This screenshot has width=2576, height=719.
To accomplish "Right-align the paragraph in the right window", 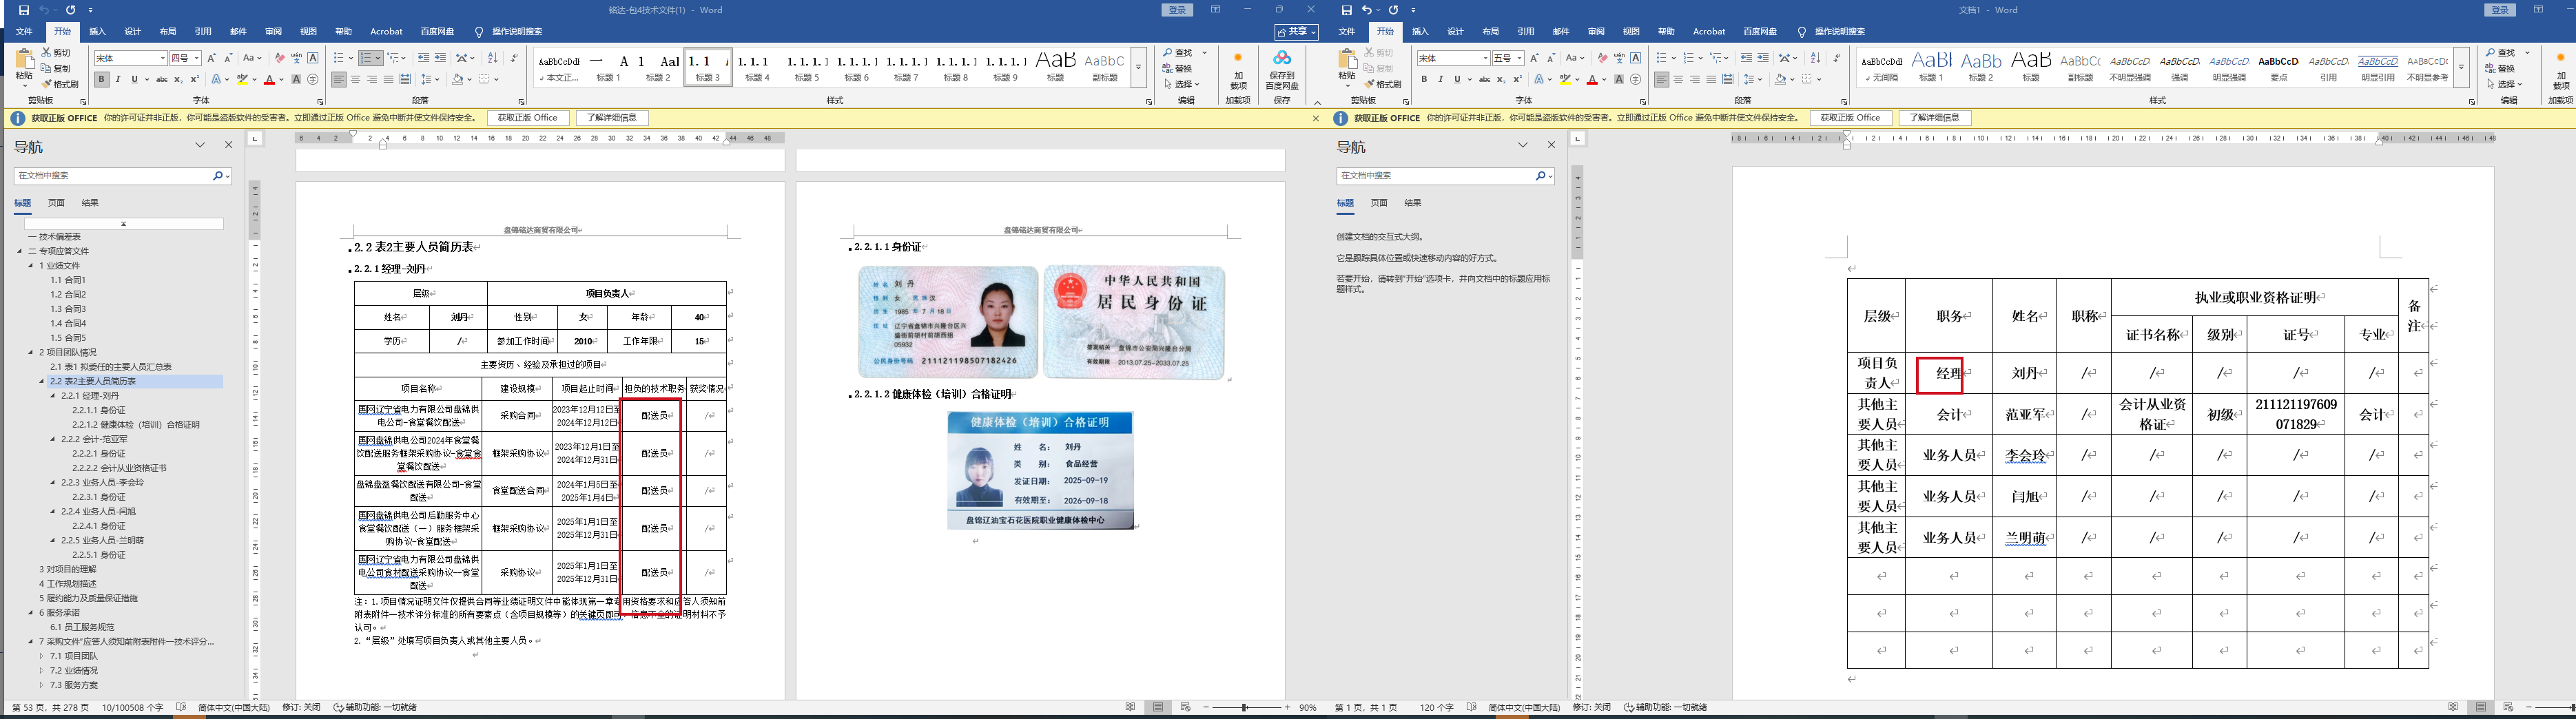I will (x=1695, y=80).
